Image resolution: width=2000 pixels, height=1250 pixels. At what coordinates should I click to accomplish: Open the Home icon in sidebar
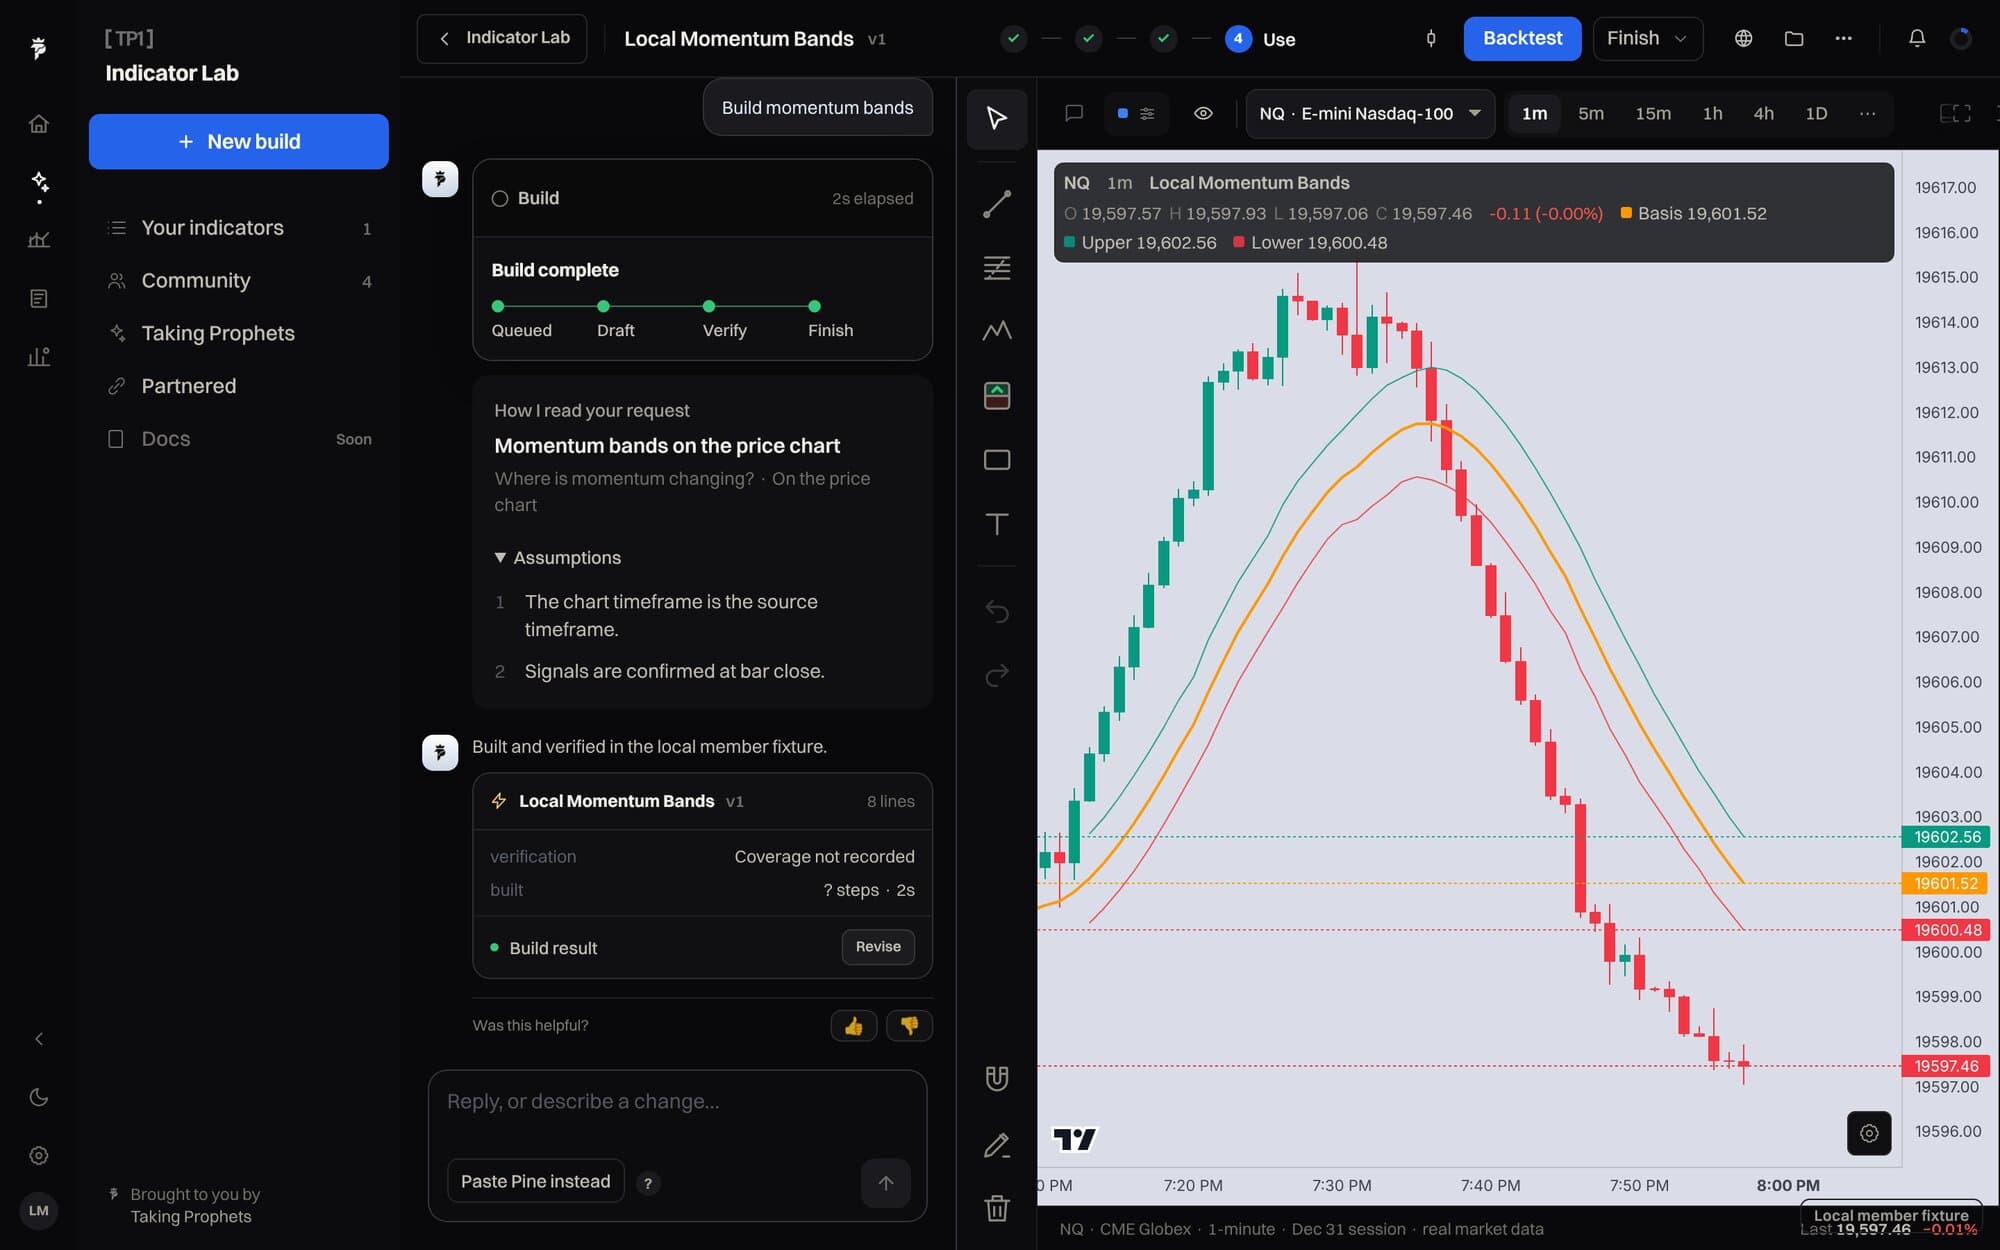tap(39, 124)
